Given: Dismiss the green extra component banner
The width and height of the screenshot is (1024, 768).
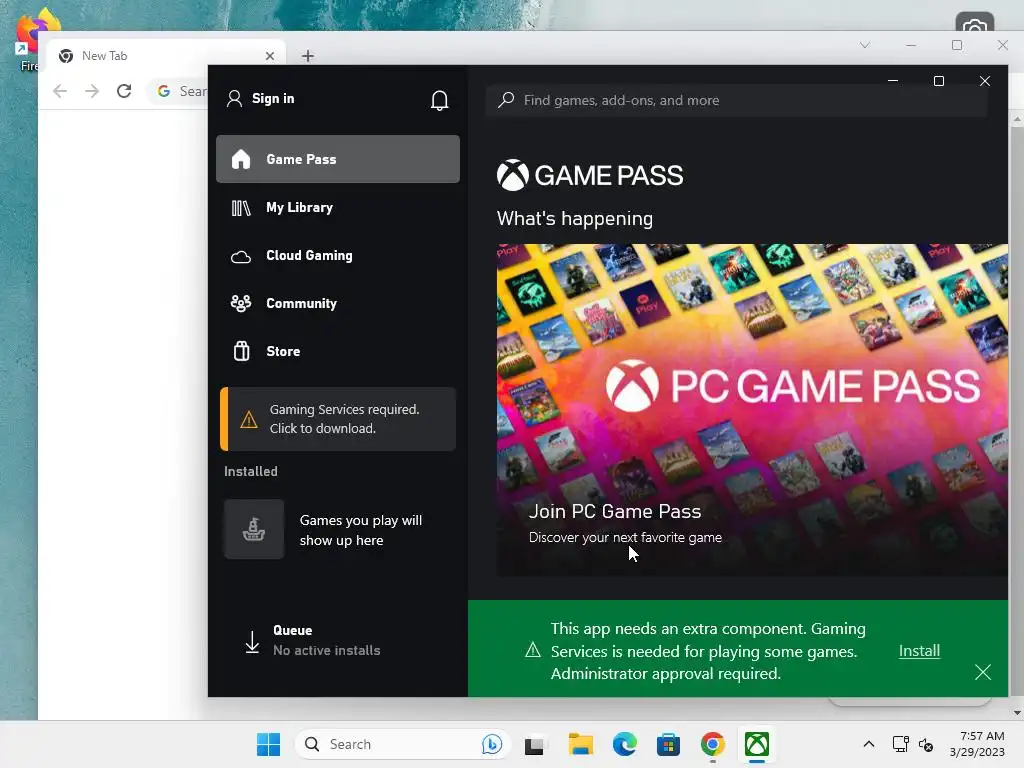Looking at the screenshot, I should (982, 672).
